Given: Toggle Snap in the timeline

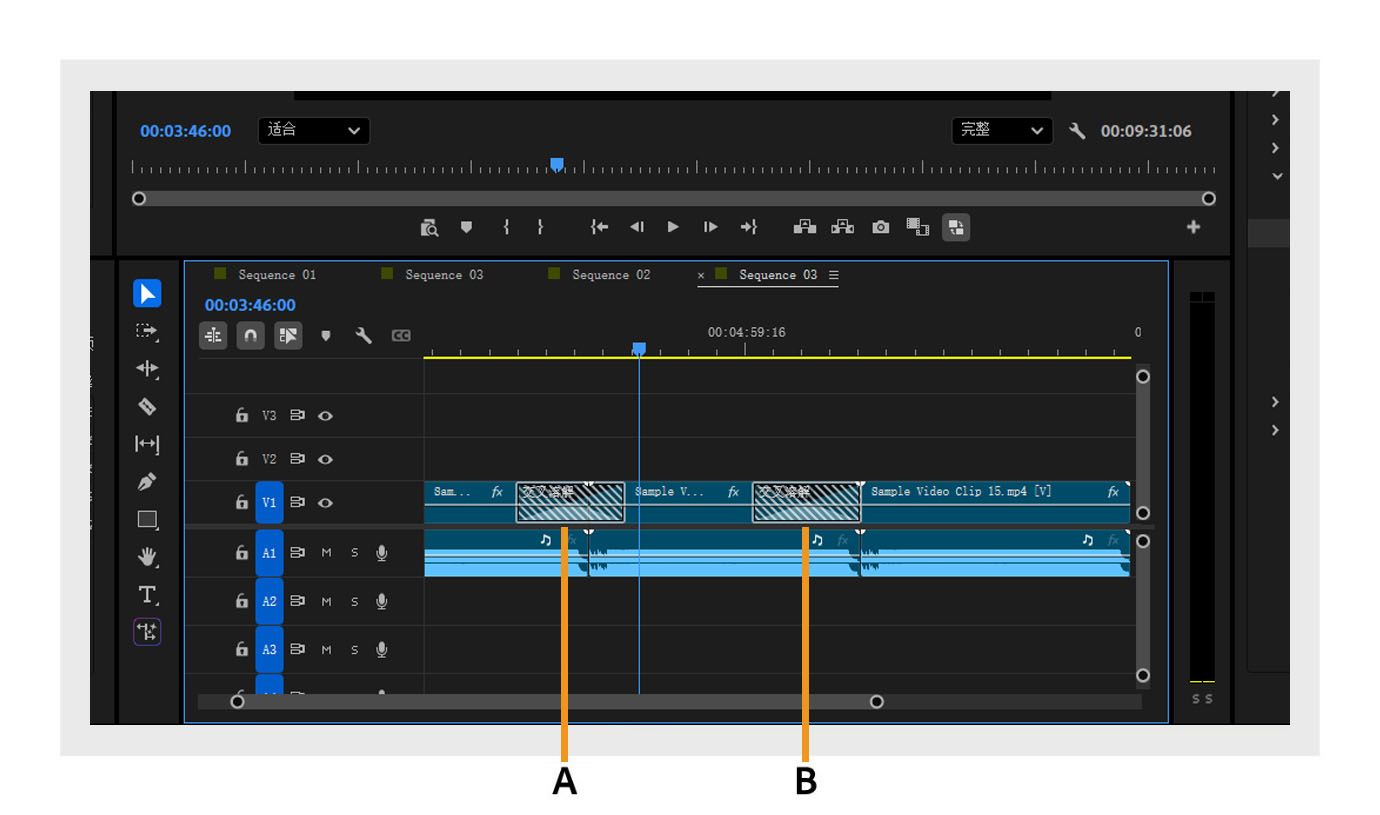Looking at the screenshot, I should 250,336.
